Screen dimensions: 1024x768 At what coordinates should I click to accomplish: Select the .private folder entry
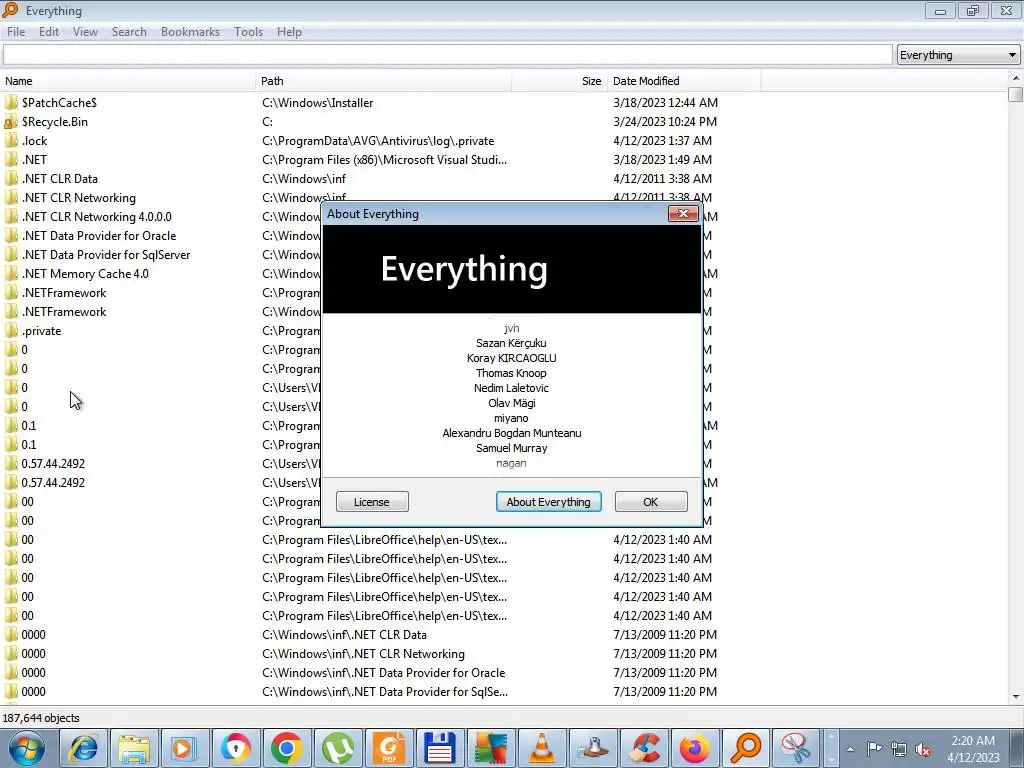(41, 330)
